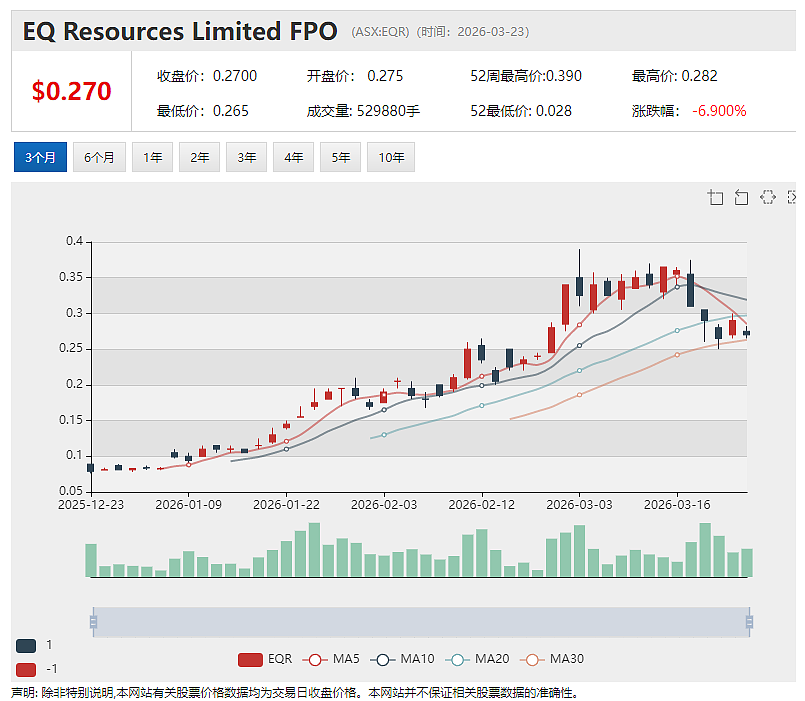
Task: Click the 2026-01-09 x-axis date label
Action: click(x=188, y=505)
